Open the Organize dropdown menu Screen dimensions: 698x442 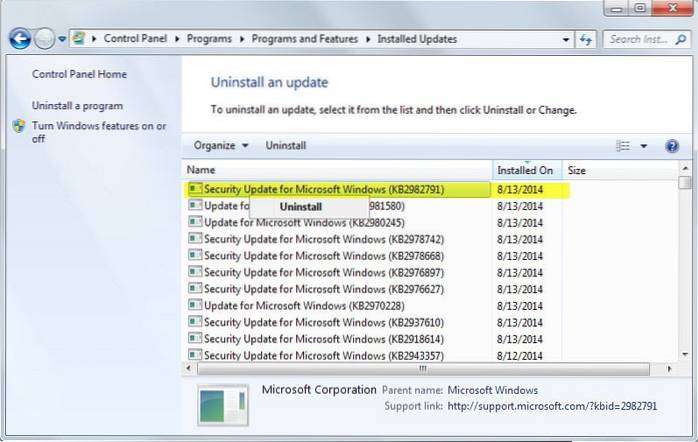[x=221, y=146]
